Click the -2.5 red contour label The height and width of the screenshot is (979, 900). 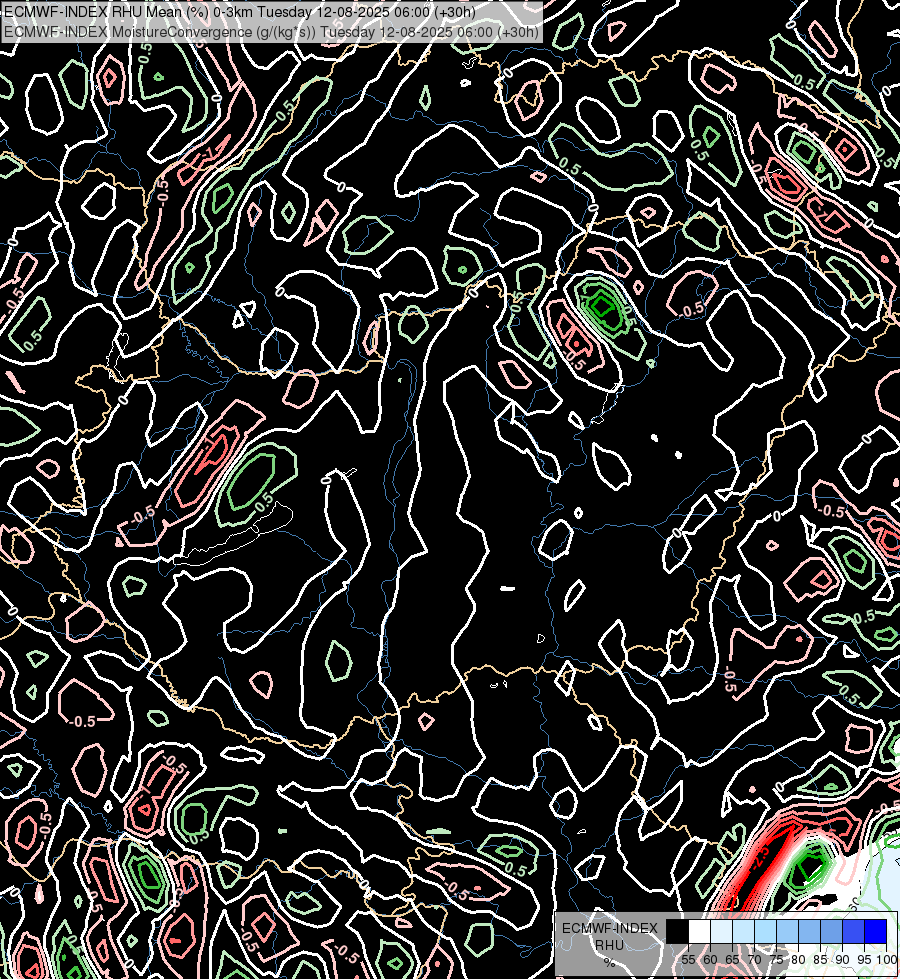761,858
